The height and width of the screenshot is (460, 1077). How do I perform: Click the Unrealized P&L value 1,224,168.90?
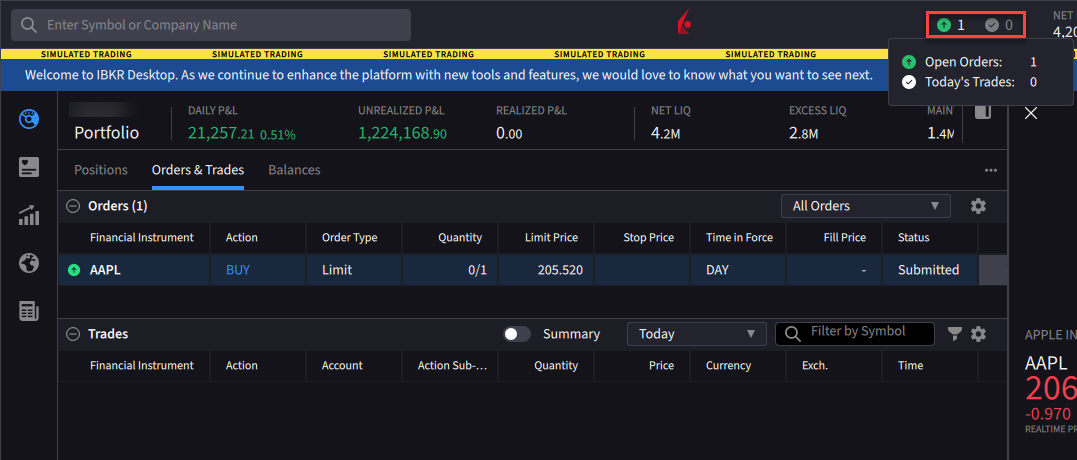coord(403,133)
